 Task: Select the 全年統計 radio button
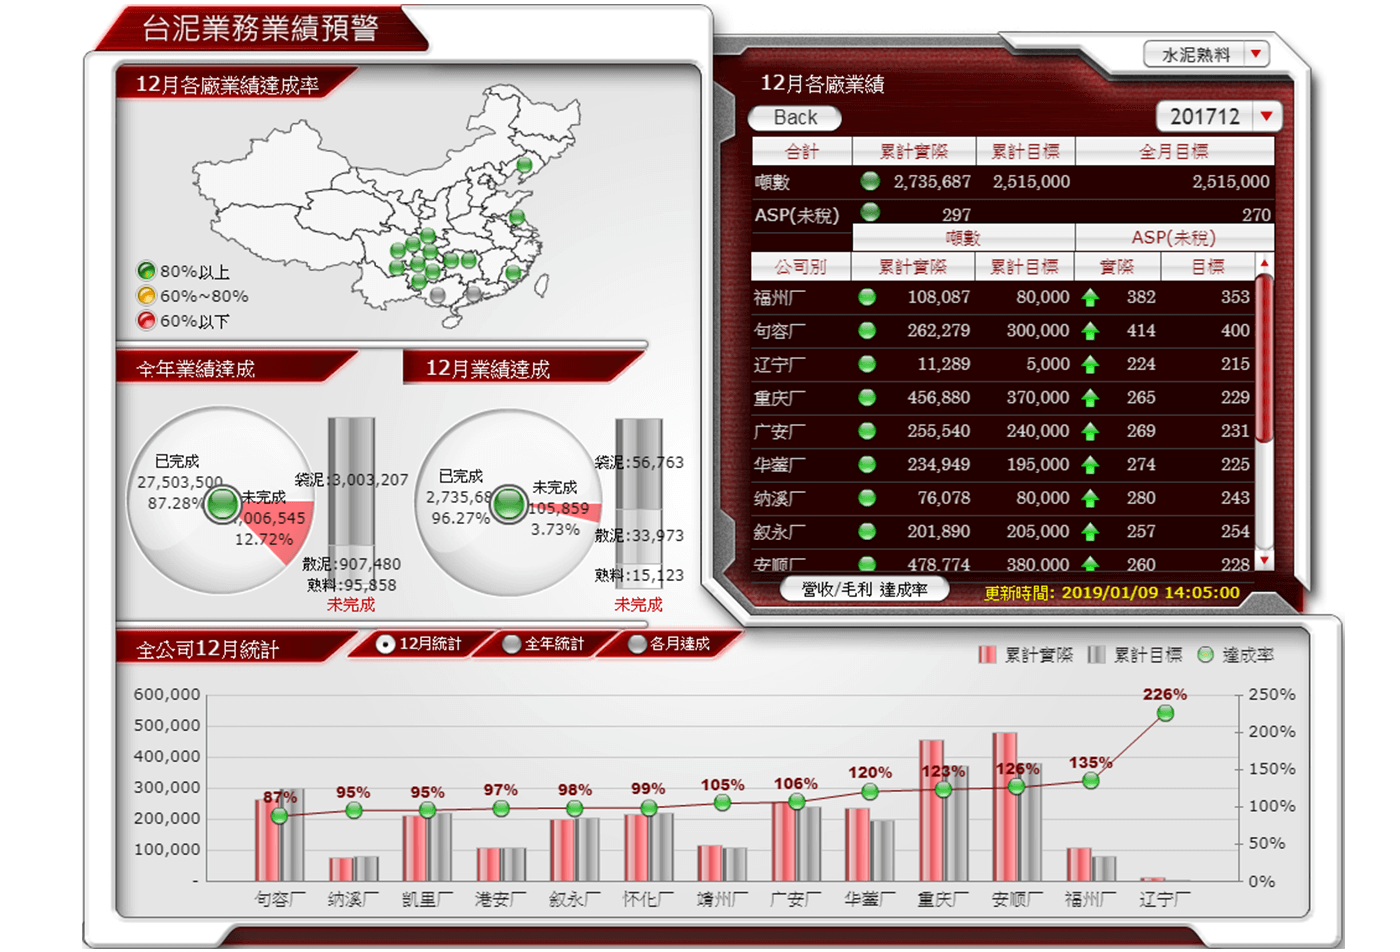pyautogui.click(x=511, y=645)
